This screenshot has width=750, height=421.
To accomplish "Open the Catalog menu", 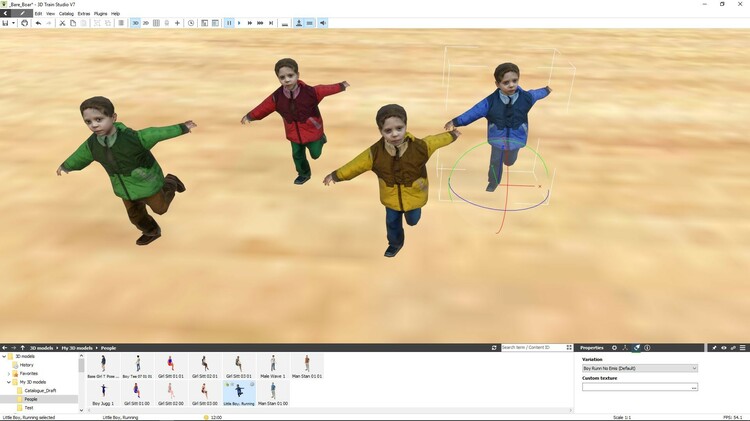I will click(66, 13).
